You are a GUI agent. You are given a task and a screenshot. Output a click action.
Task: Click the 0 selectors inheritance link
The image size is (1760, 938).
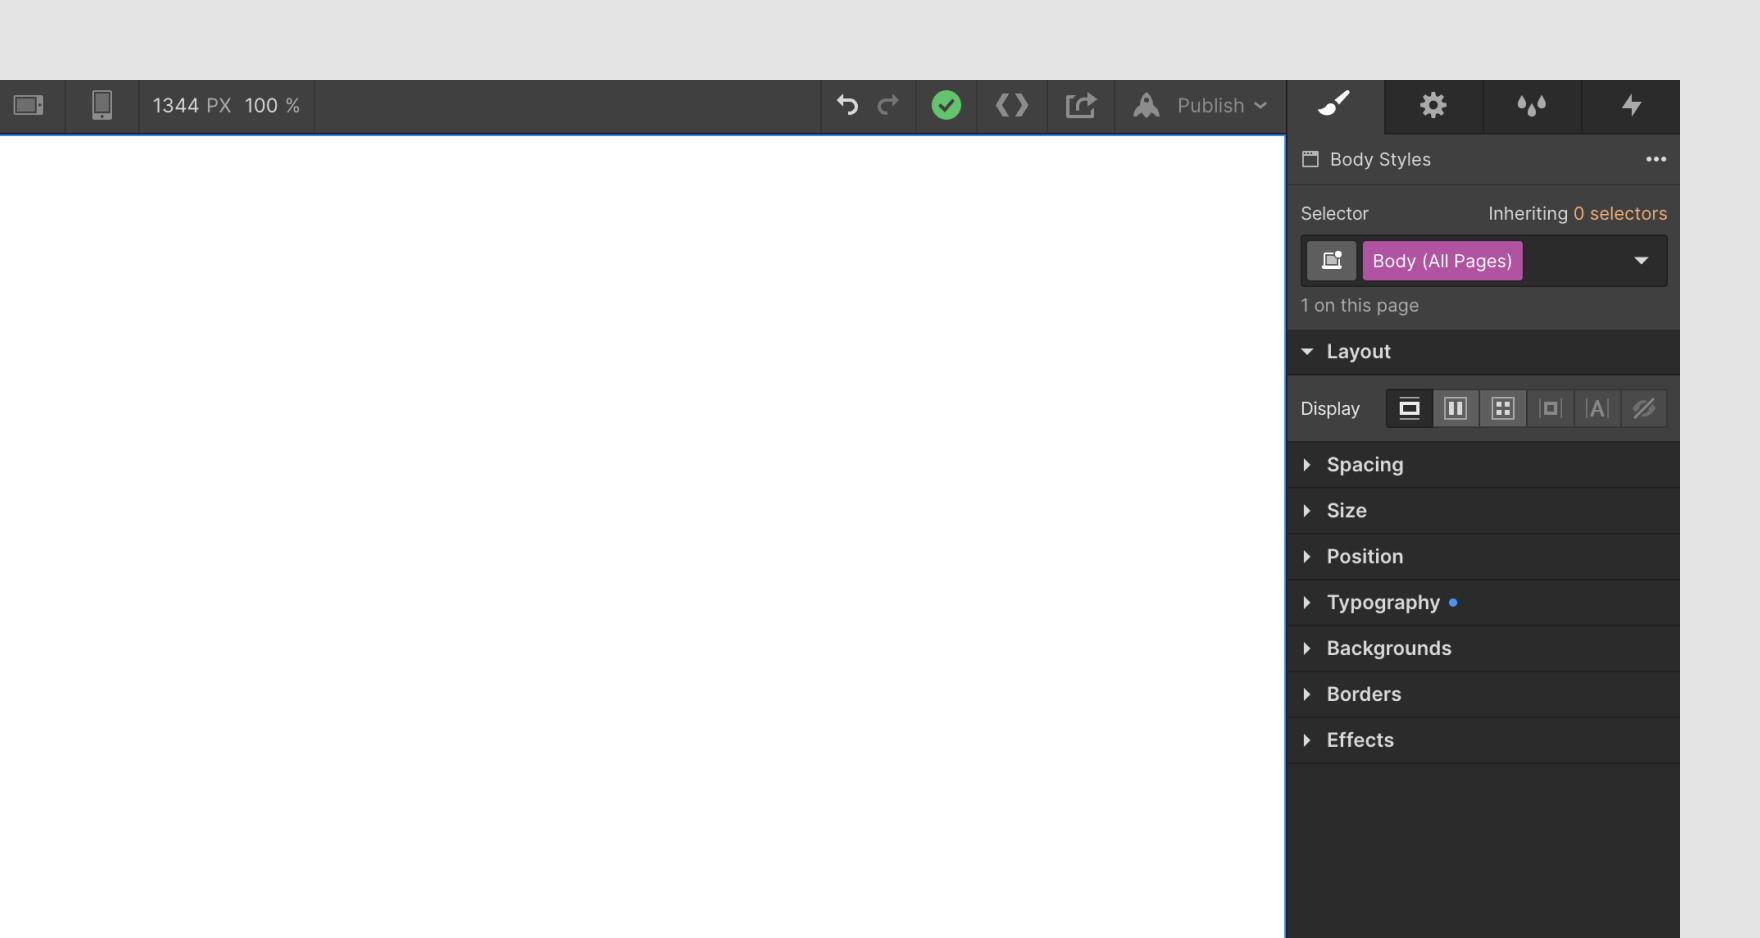(x=1619, y=213)
